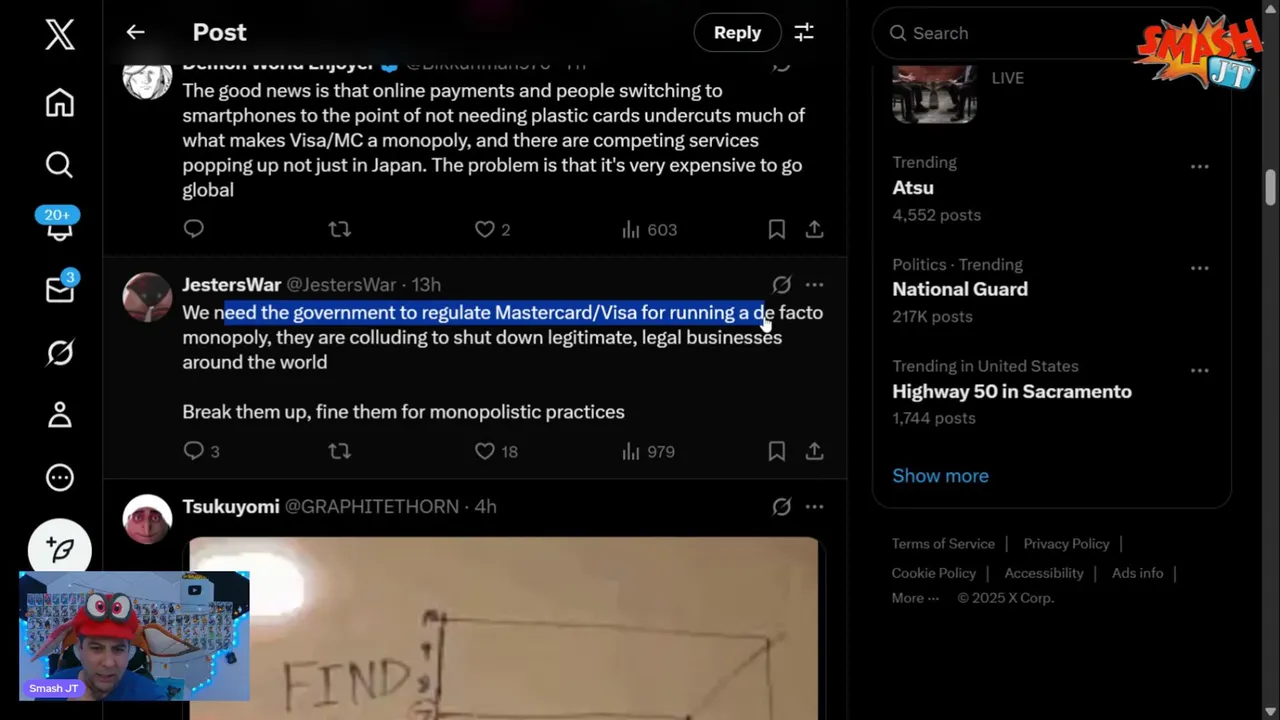Like JestersWar's post with 18 likes

pos(496,452)
